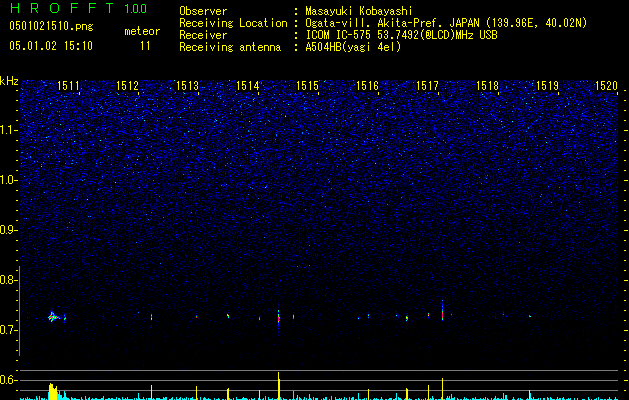Click the 0.6 kHz frequency label

point(8,380)
